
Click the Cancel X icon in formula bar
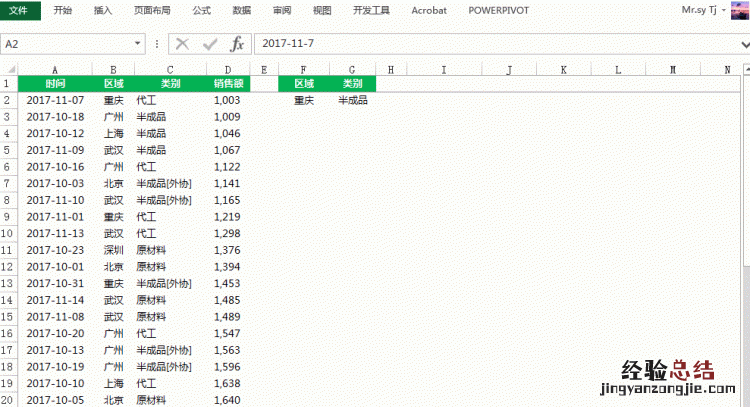(182, 44)
